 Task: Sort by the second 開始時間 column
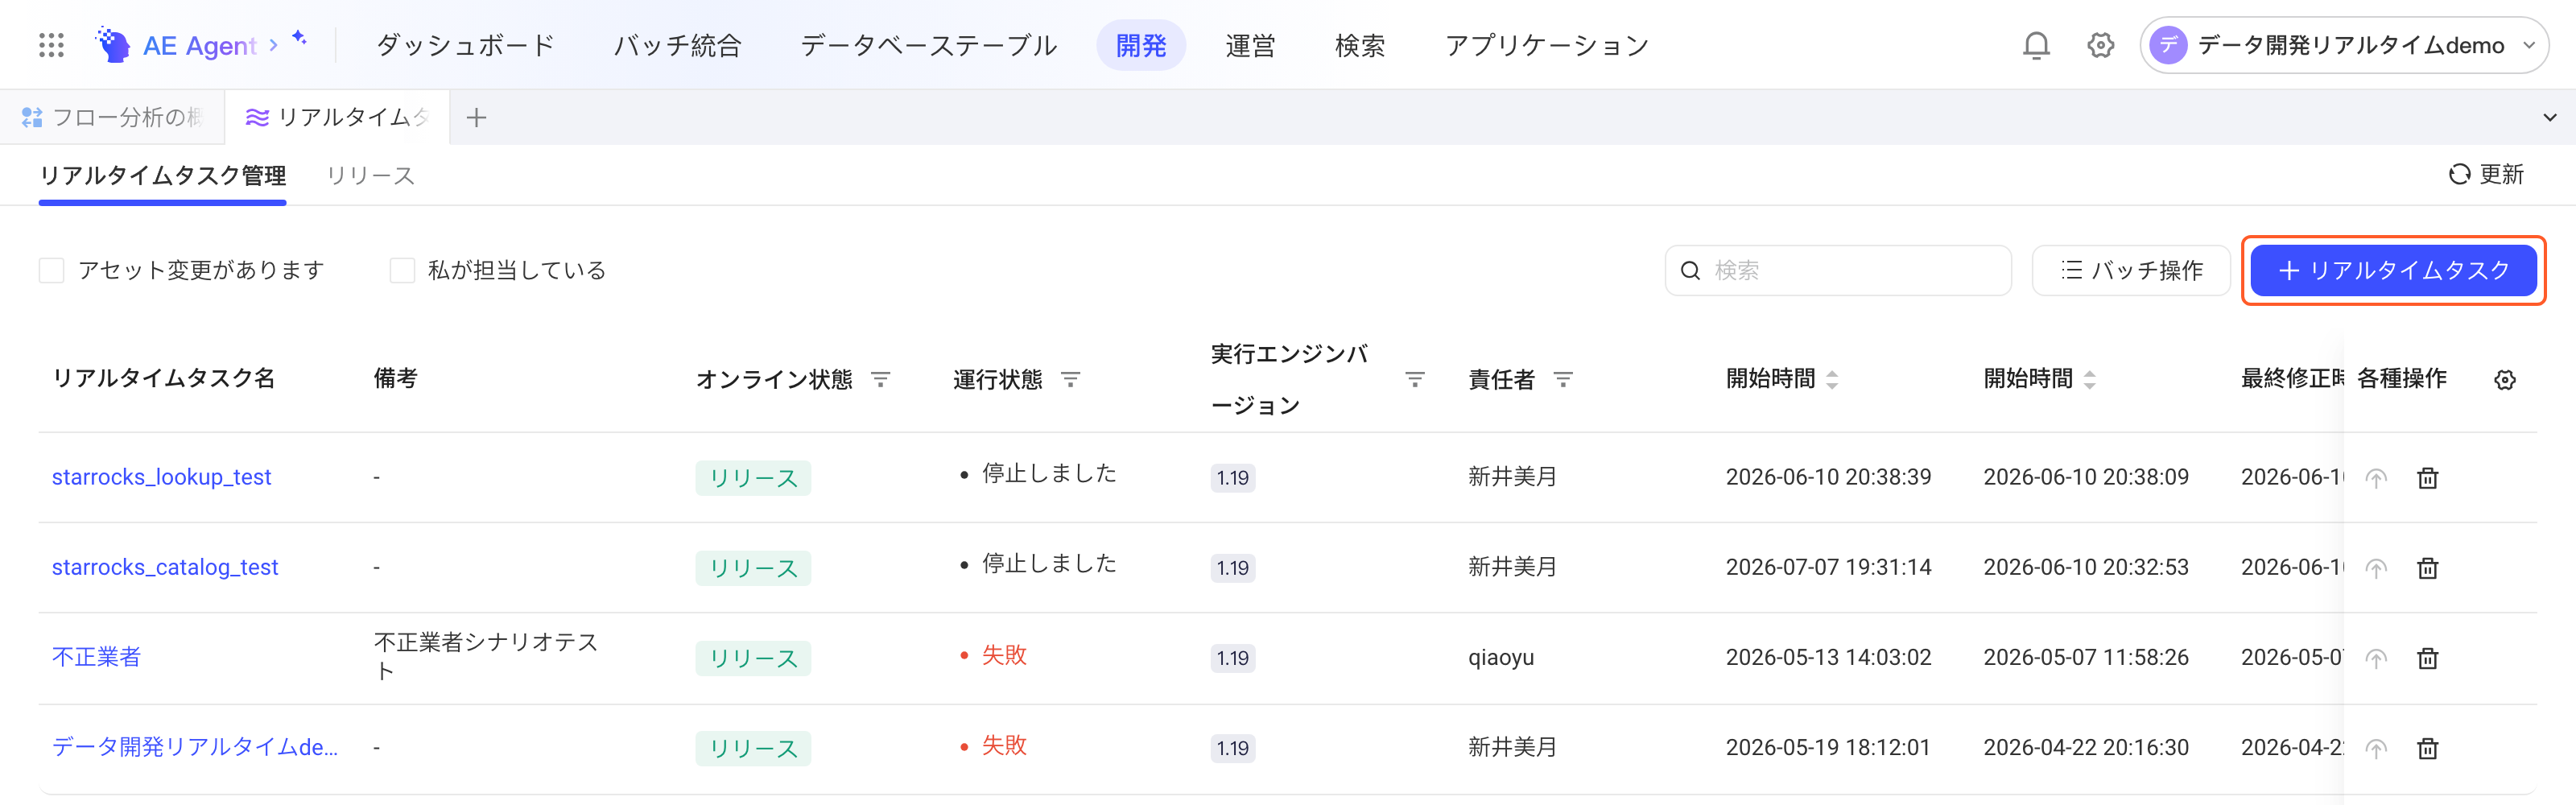point(2089,380)
